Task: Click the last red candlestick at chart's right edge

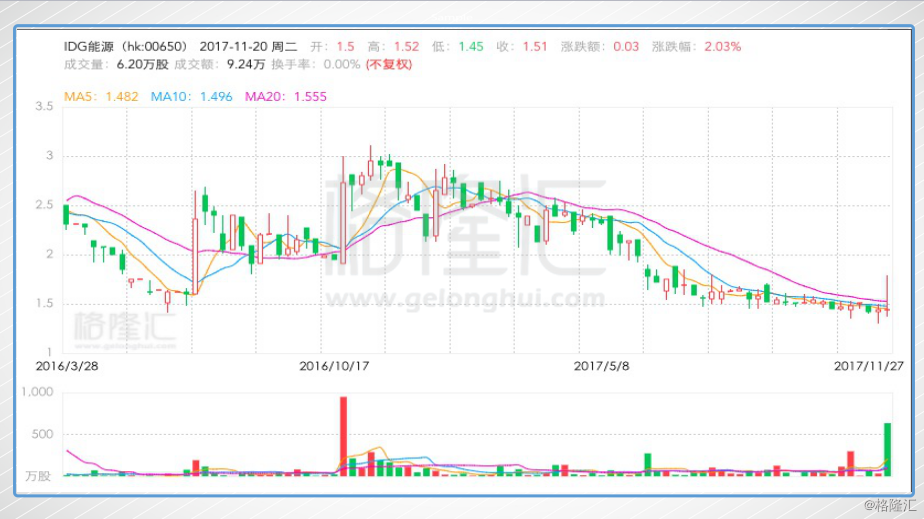Action: (887, 295)
